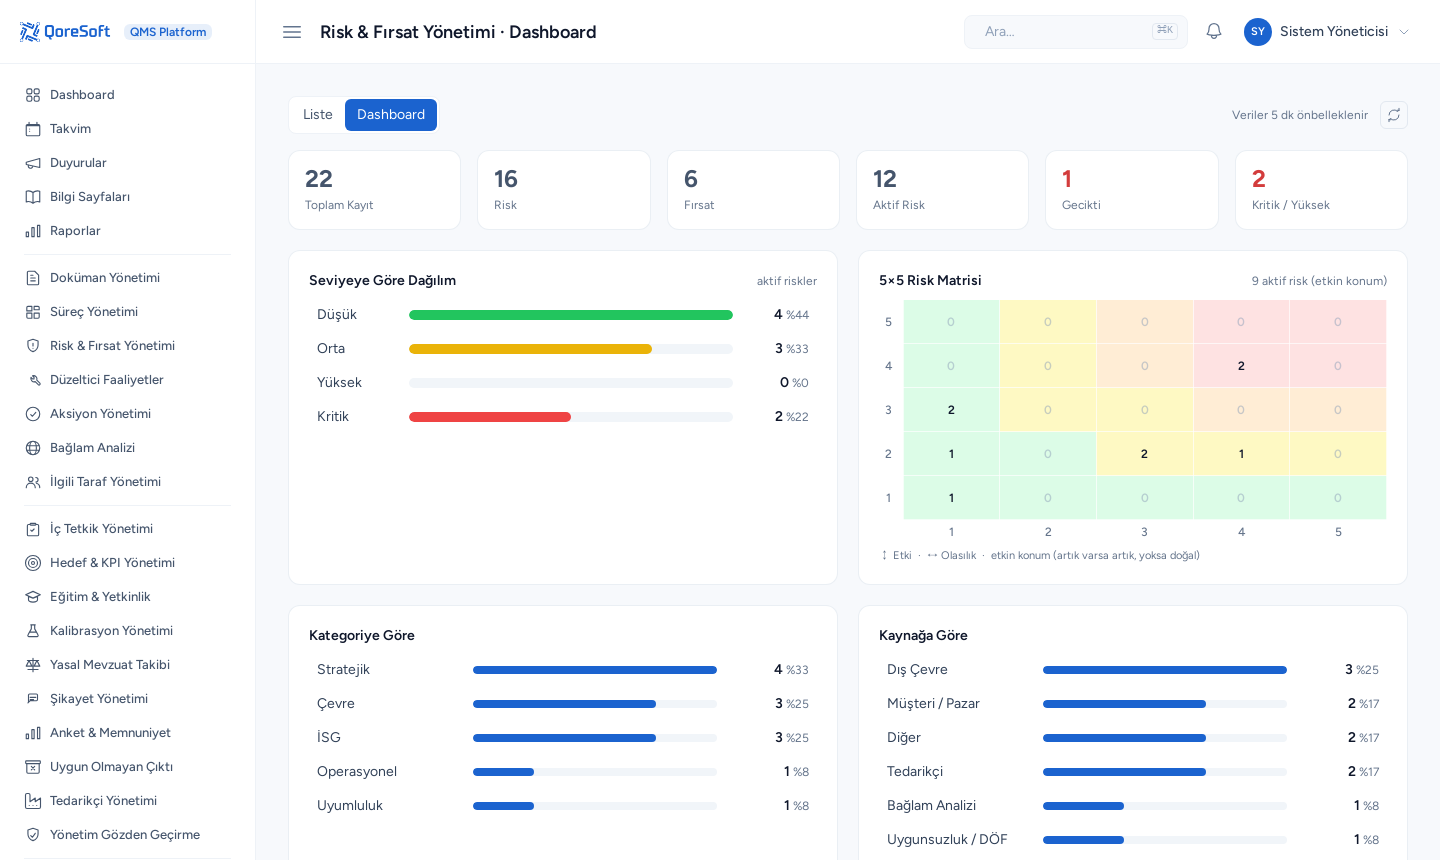Go to Kalibrasyon Yönetimi
The height and width of the screenshot is (860, 1440).
[128, 631]
